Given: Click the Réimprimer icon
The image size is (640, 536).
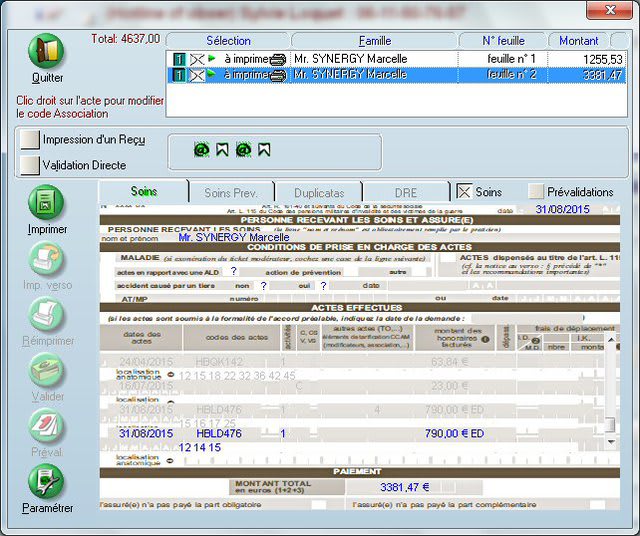Looking at the screenshot, I should (47, 314).
